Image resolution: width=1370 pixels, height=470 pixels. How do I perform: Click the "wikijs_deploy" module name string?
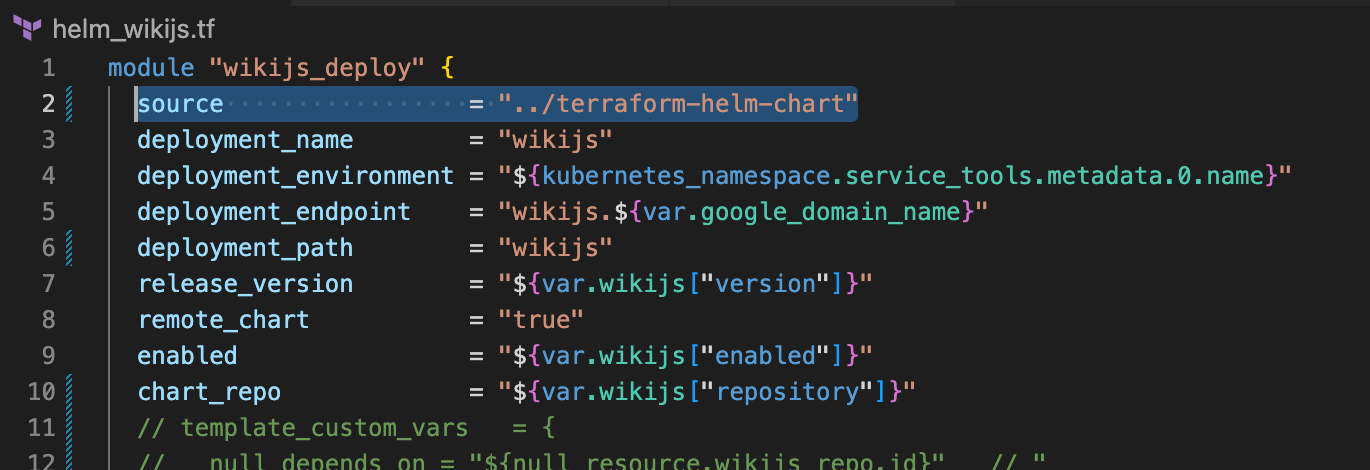click(317, 68)
